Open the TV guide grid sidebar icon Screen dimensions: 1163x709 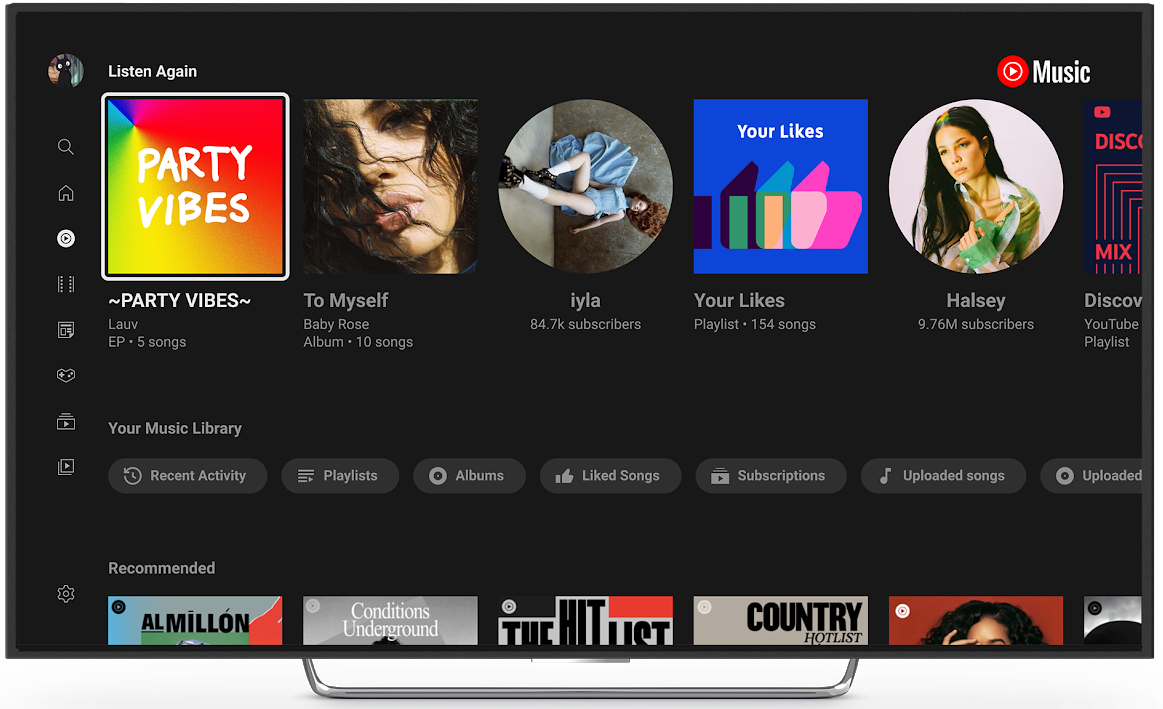[66, 284]
